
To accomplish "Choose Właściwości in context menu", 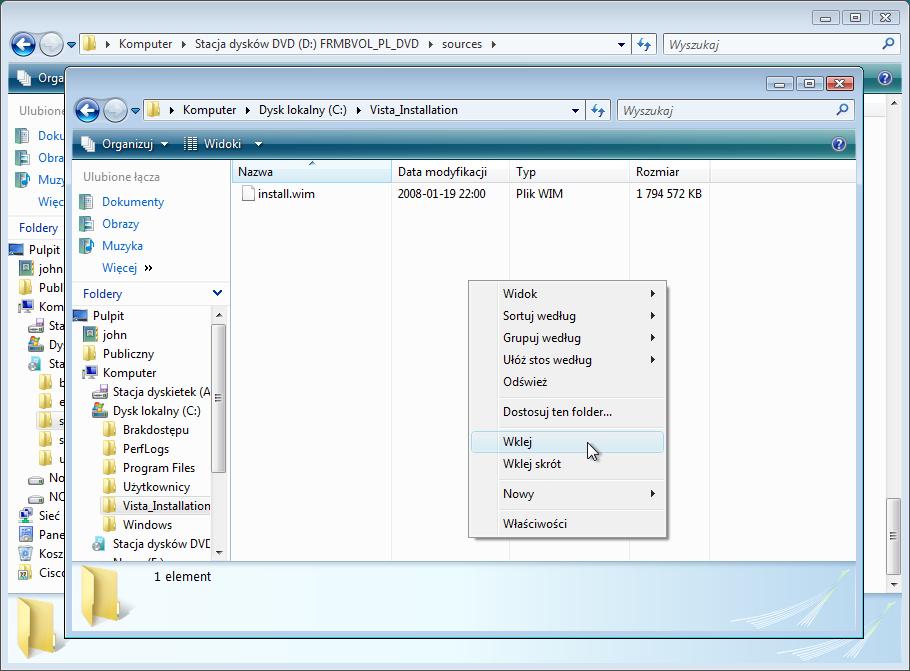I will tap(568, 524).
